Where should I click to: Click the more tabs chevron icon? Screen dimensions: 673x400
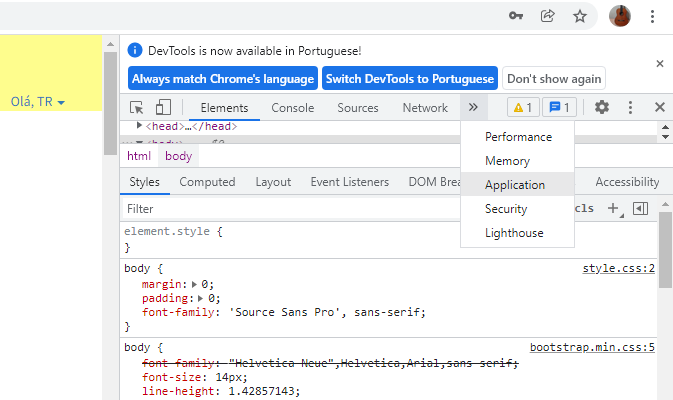click(473, 107)
